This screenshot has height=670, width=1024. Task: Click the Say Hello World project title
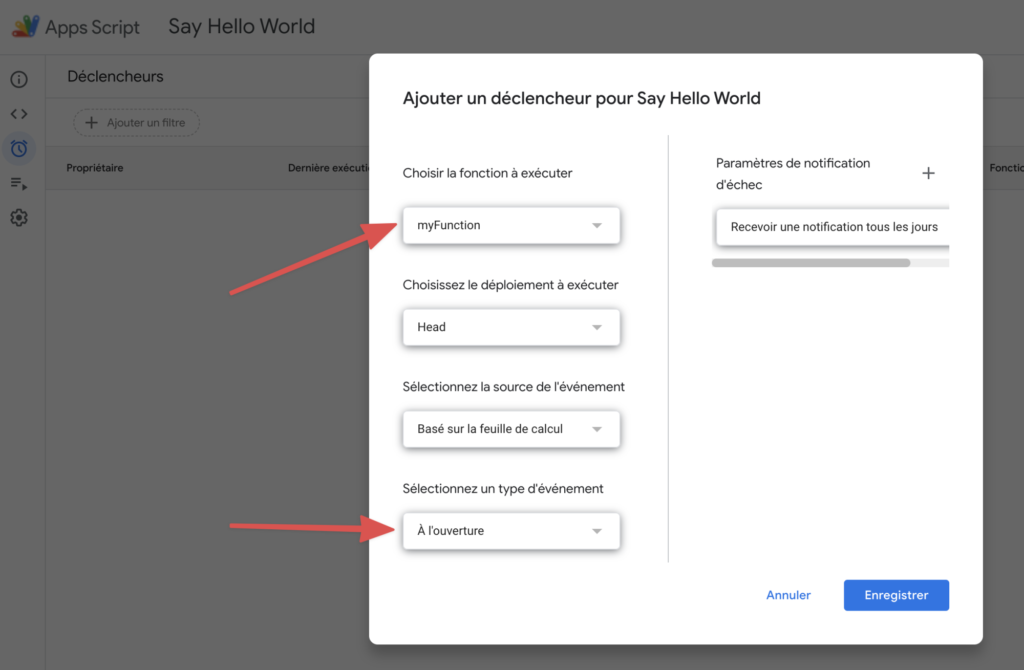[241, 27]
